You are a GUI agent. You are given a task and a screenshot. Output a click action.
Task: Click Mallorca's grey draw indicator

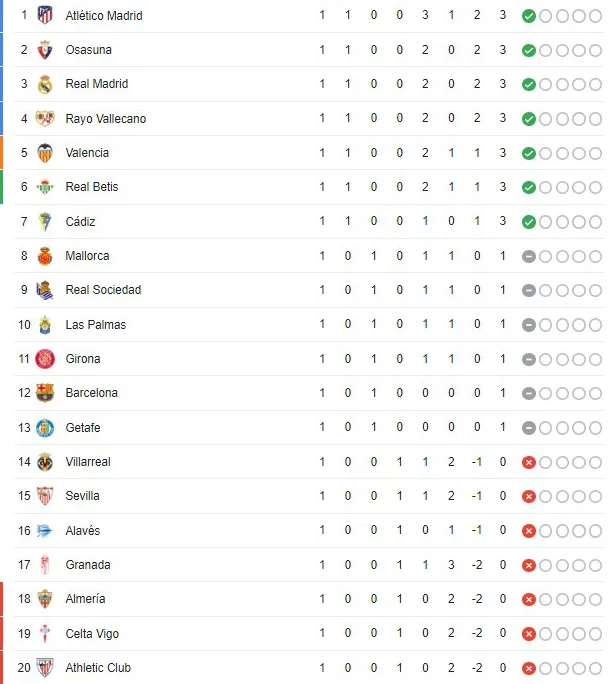coord(529,256)
